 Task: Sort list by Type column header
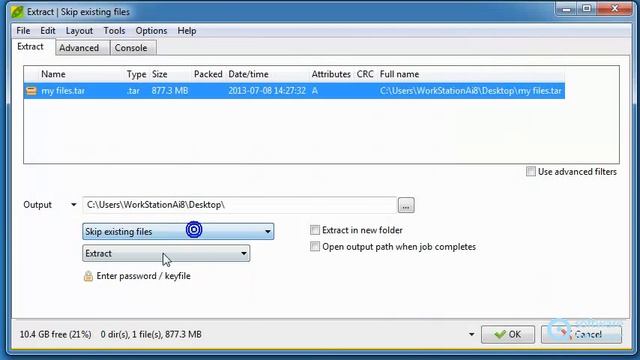pos(136,74)
